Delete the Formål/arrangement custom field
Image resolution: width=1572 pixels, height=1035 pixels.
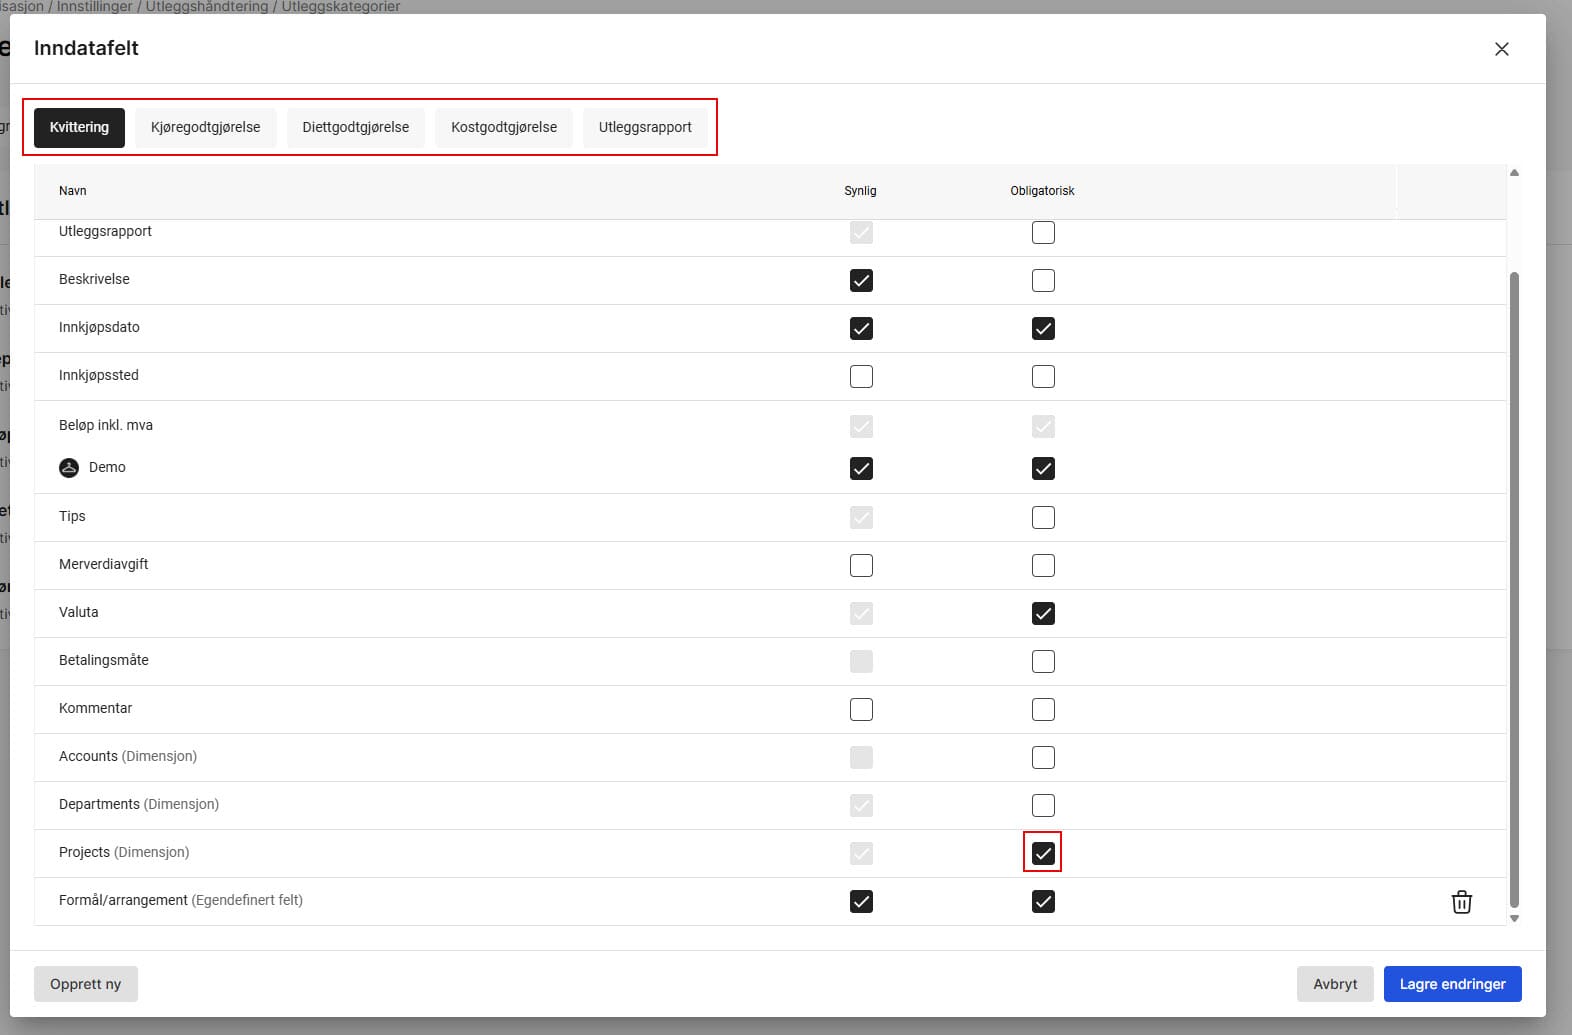[x=1461, y=902]
